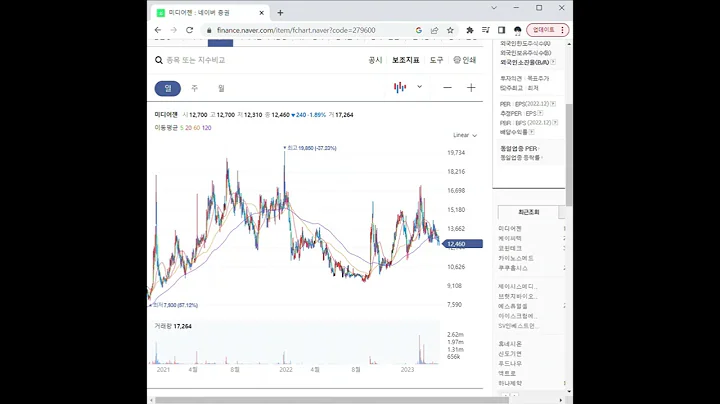720x404 pixels.
Task: Expand info icon next to 추정PER EPS
Action: (x=540, y=113)
